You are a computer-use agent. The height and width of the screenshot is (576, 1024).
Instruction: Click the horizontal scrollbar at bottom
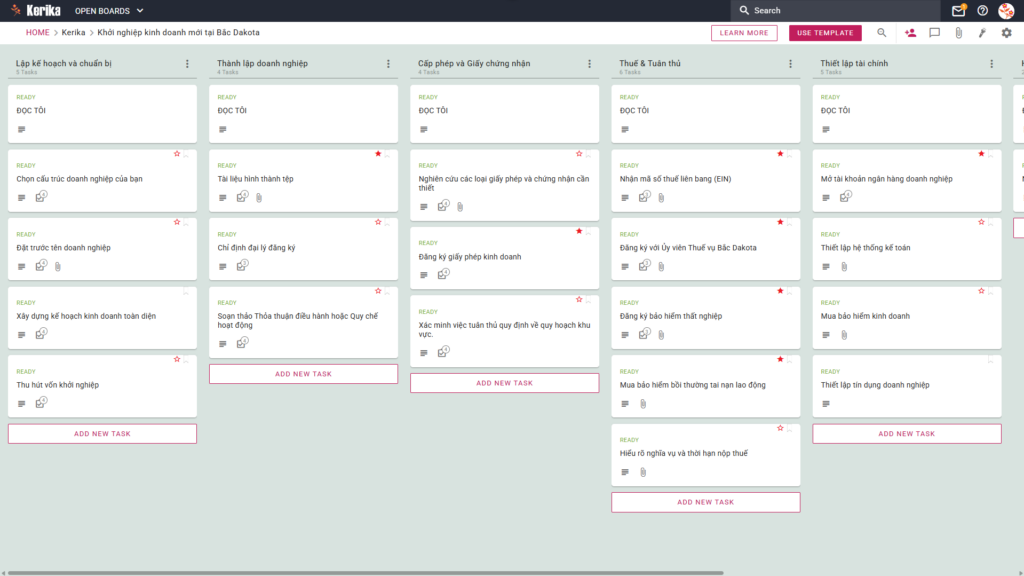click(366, 573)
